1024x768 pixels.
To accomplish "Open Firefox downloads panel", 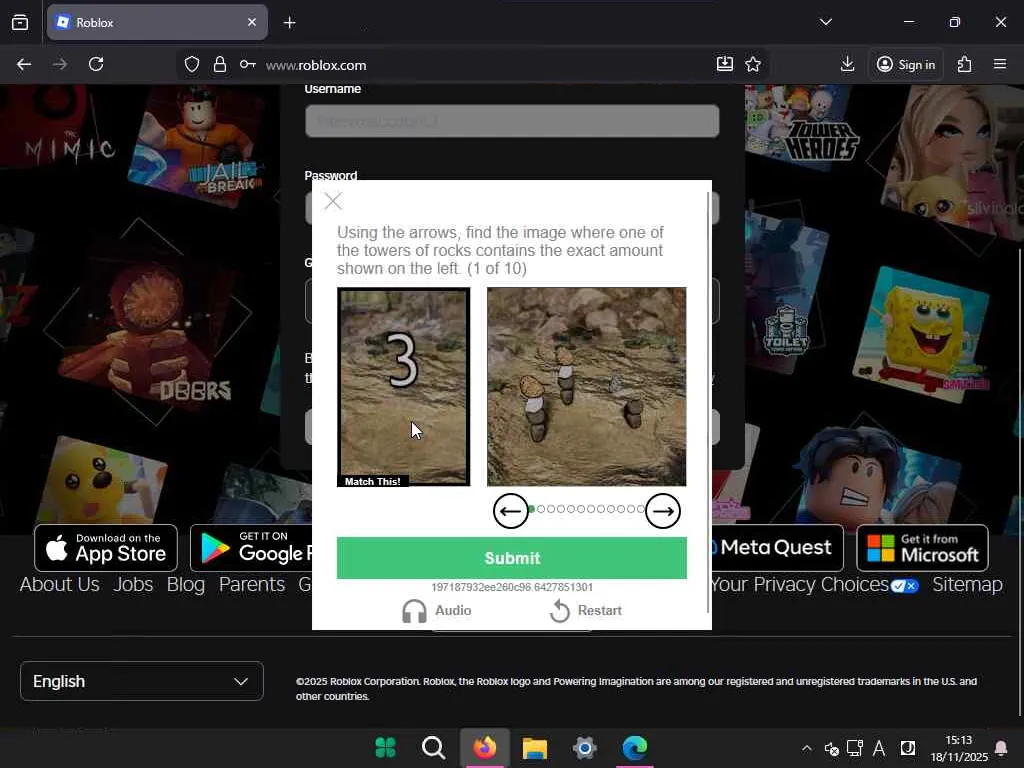I will pyautogui.click(x=847, y=64).
